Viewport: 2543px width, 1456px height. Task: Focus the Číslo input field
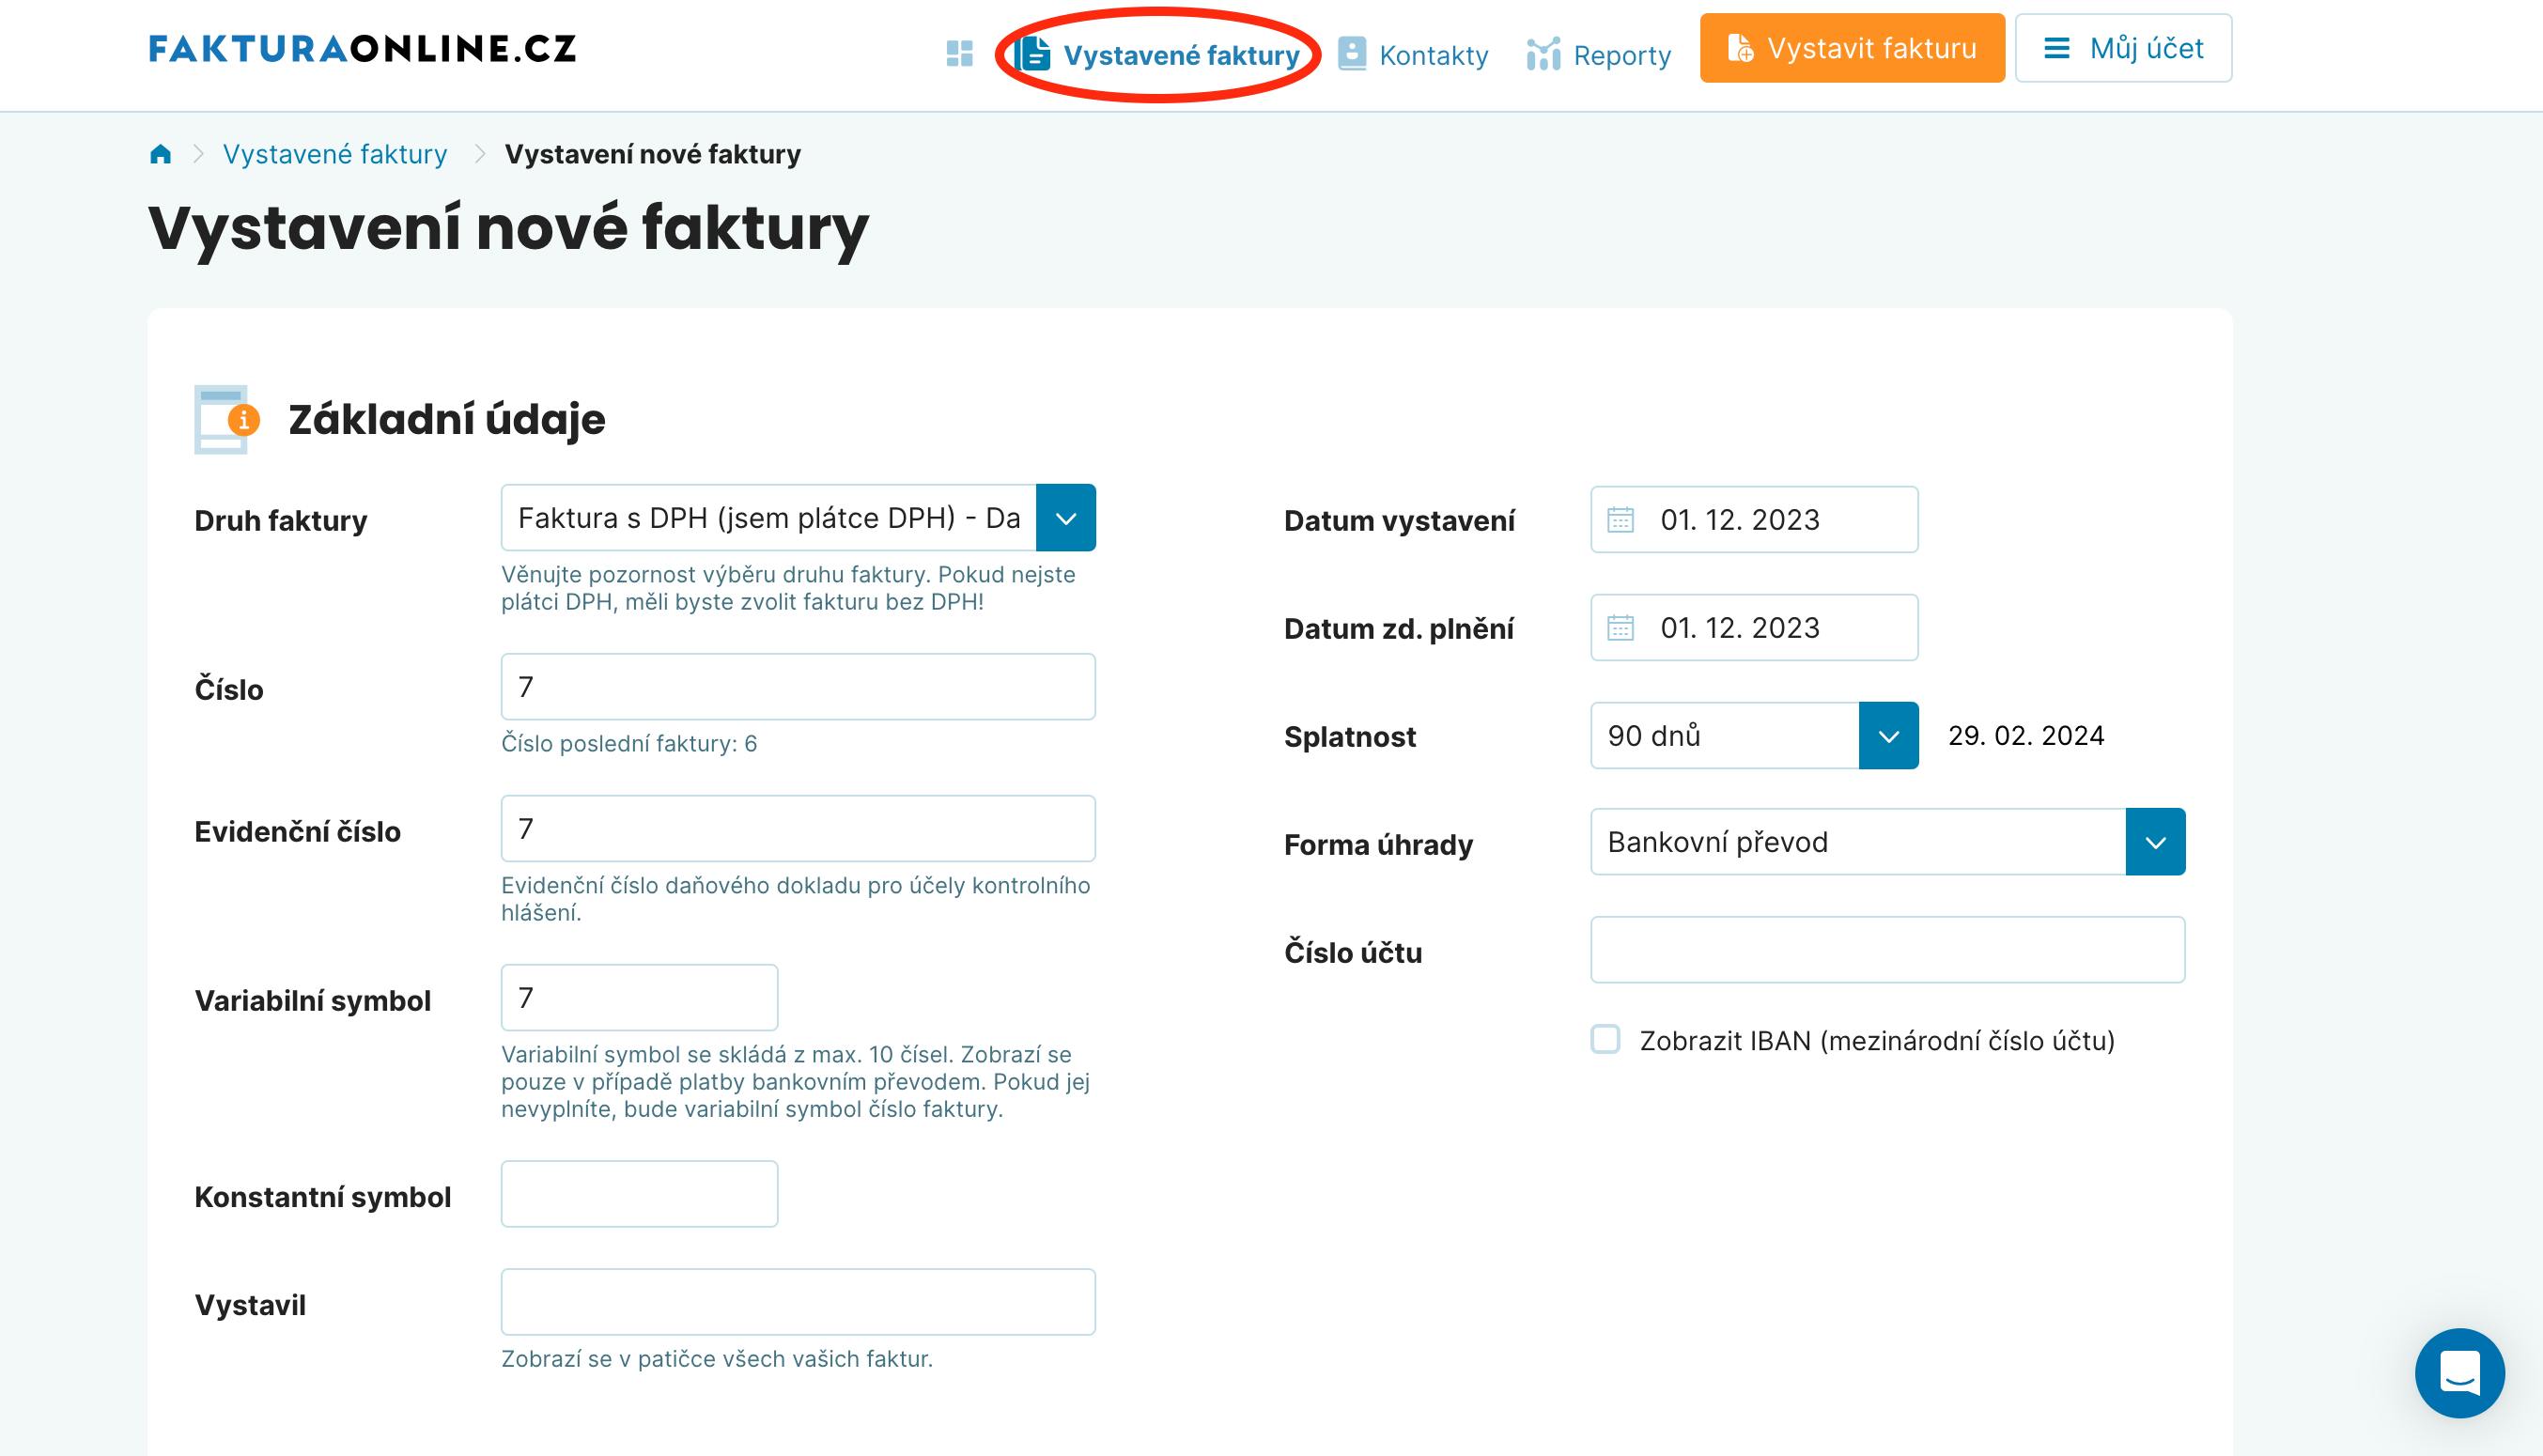798,687
